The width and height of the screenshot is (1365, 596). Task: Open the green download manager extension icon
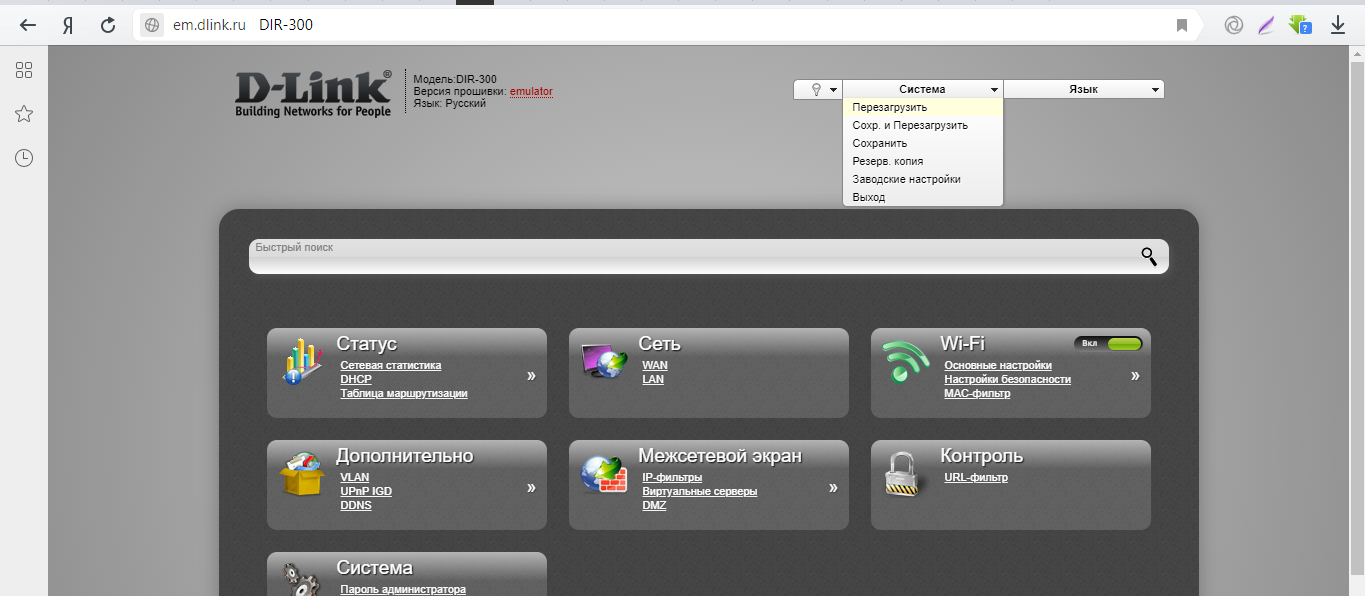(1300, 25)
